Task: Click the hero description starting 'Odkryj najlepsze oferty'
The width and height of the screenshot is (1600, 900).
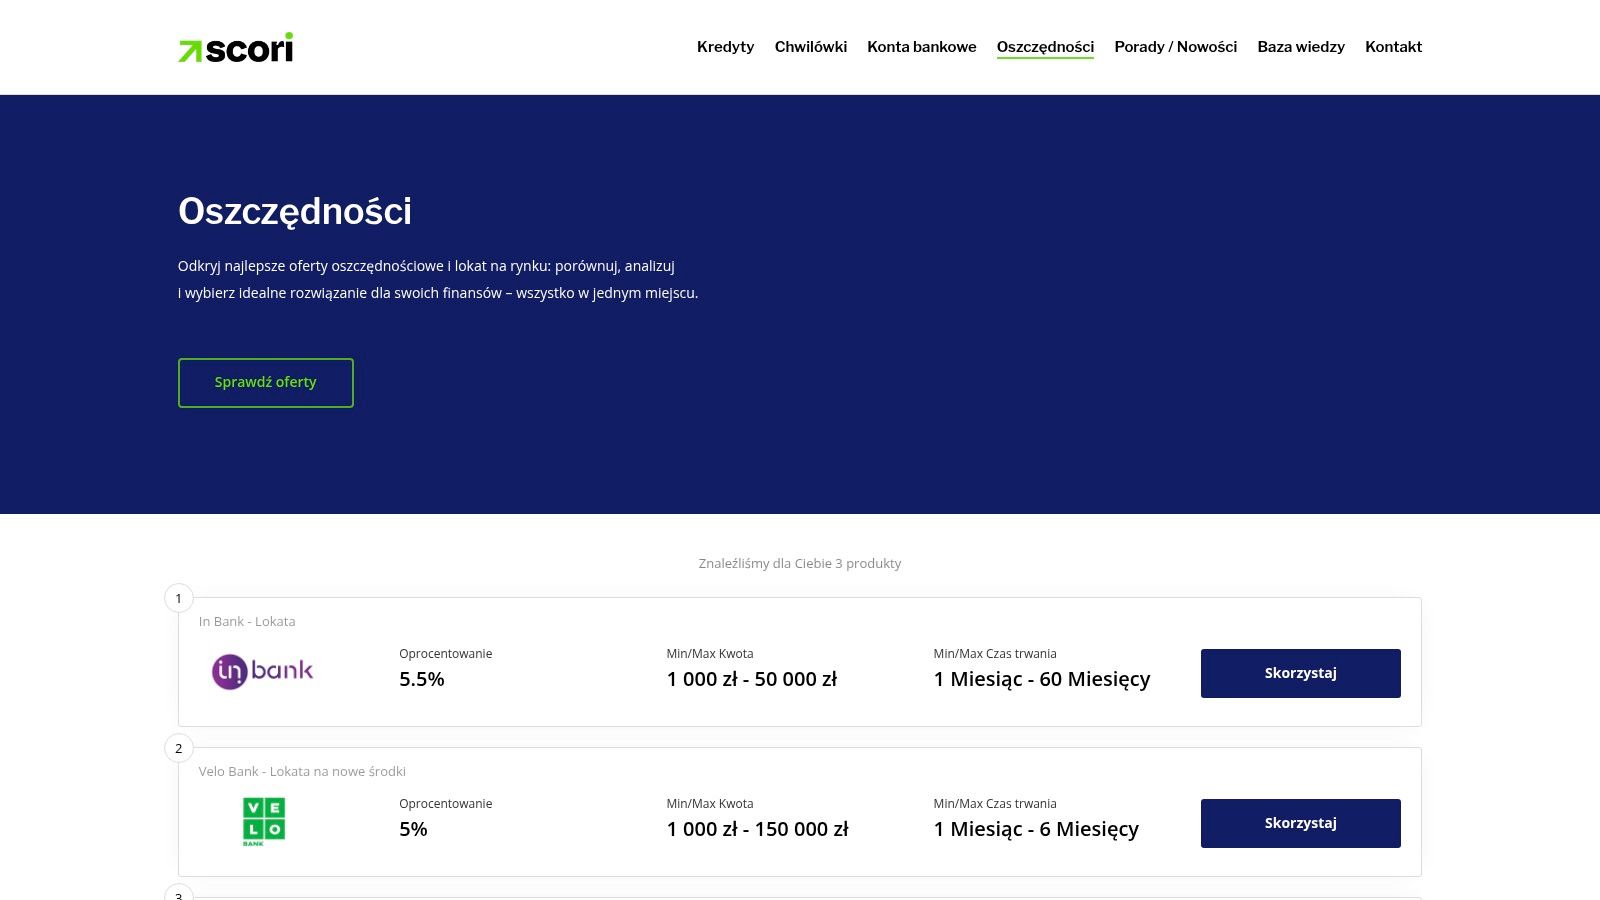Action: (x=438, y=279)
